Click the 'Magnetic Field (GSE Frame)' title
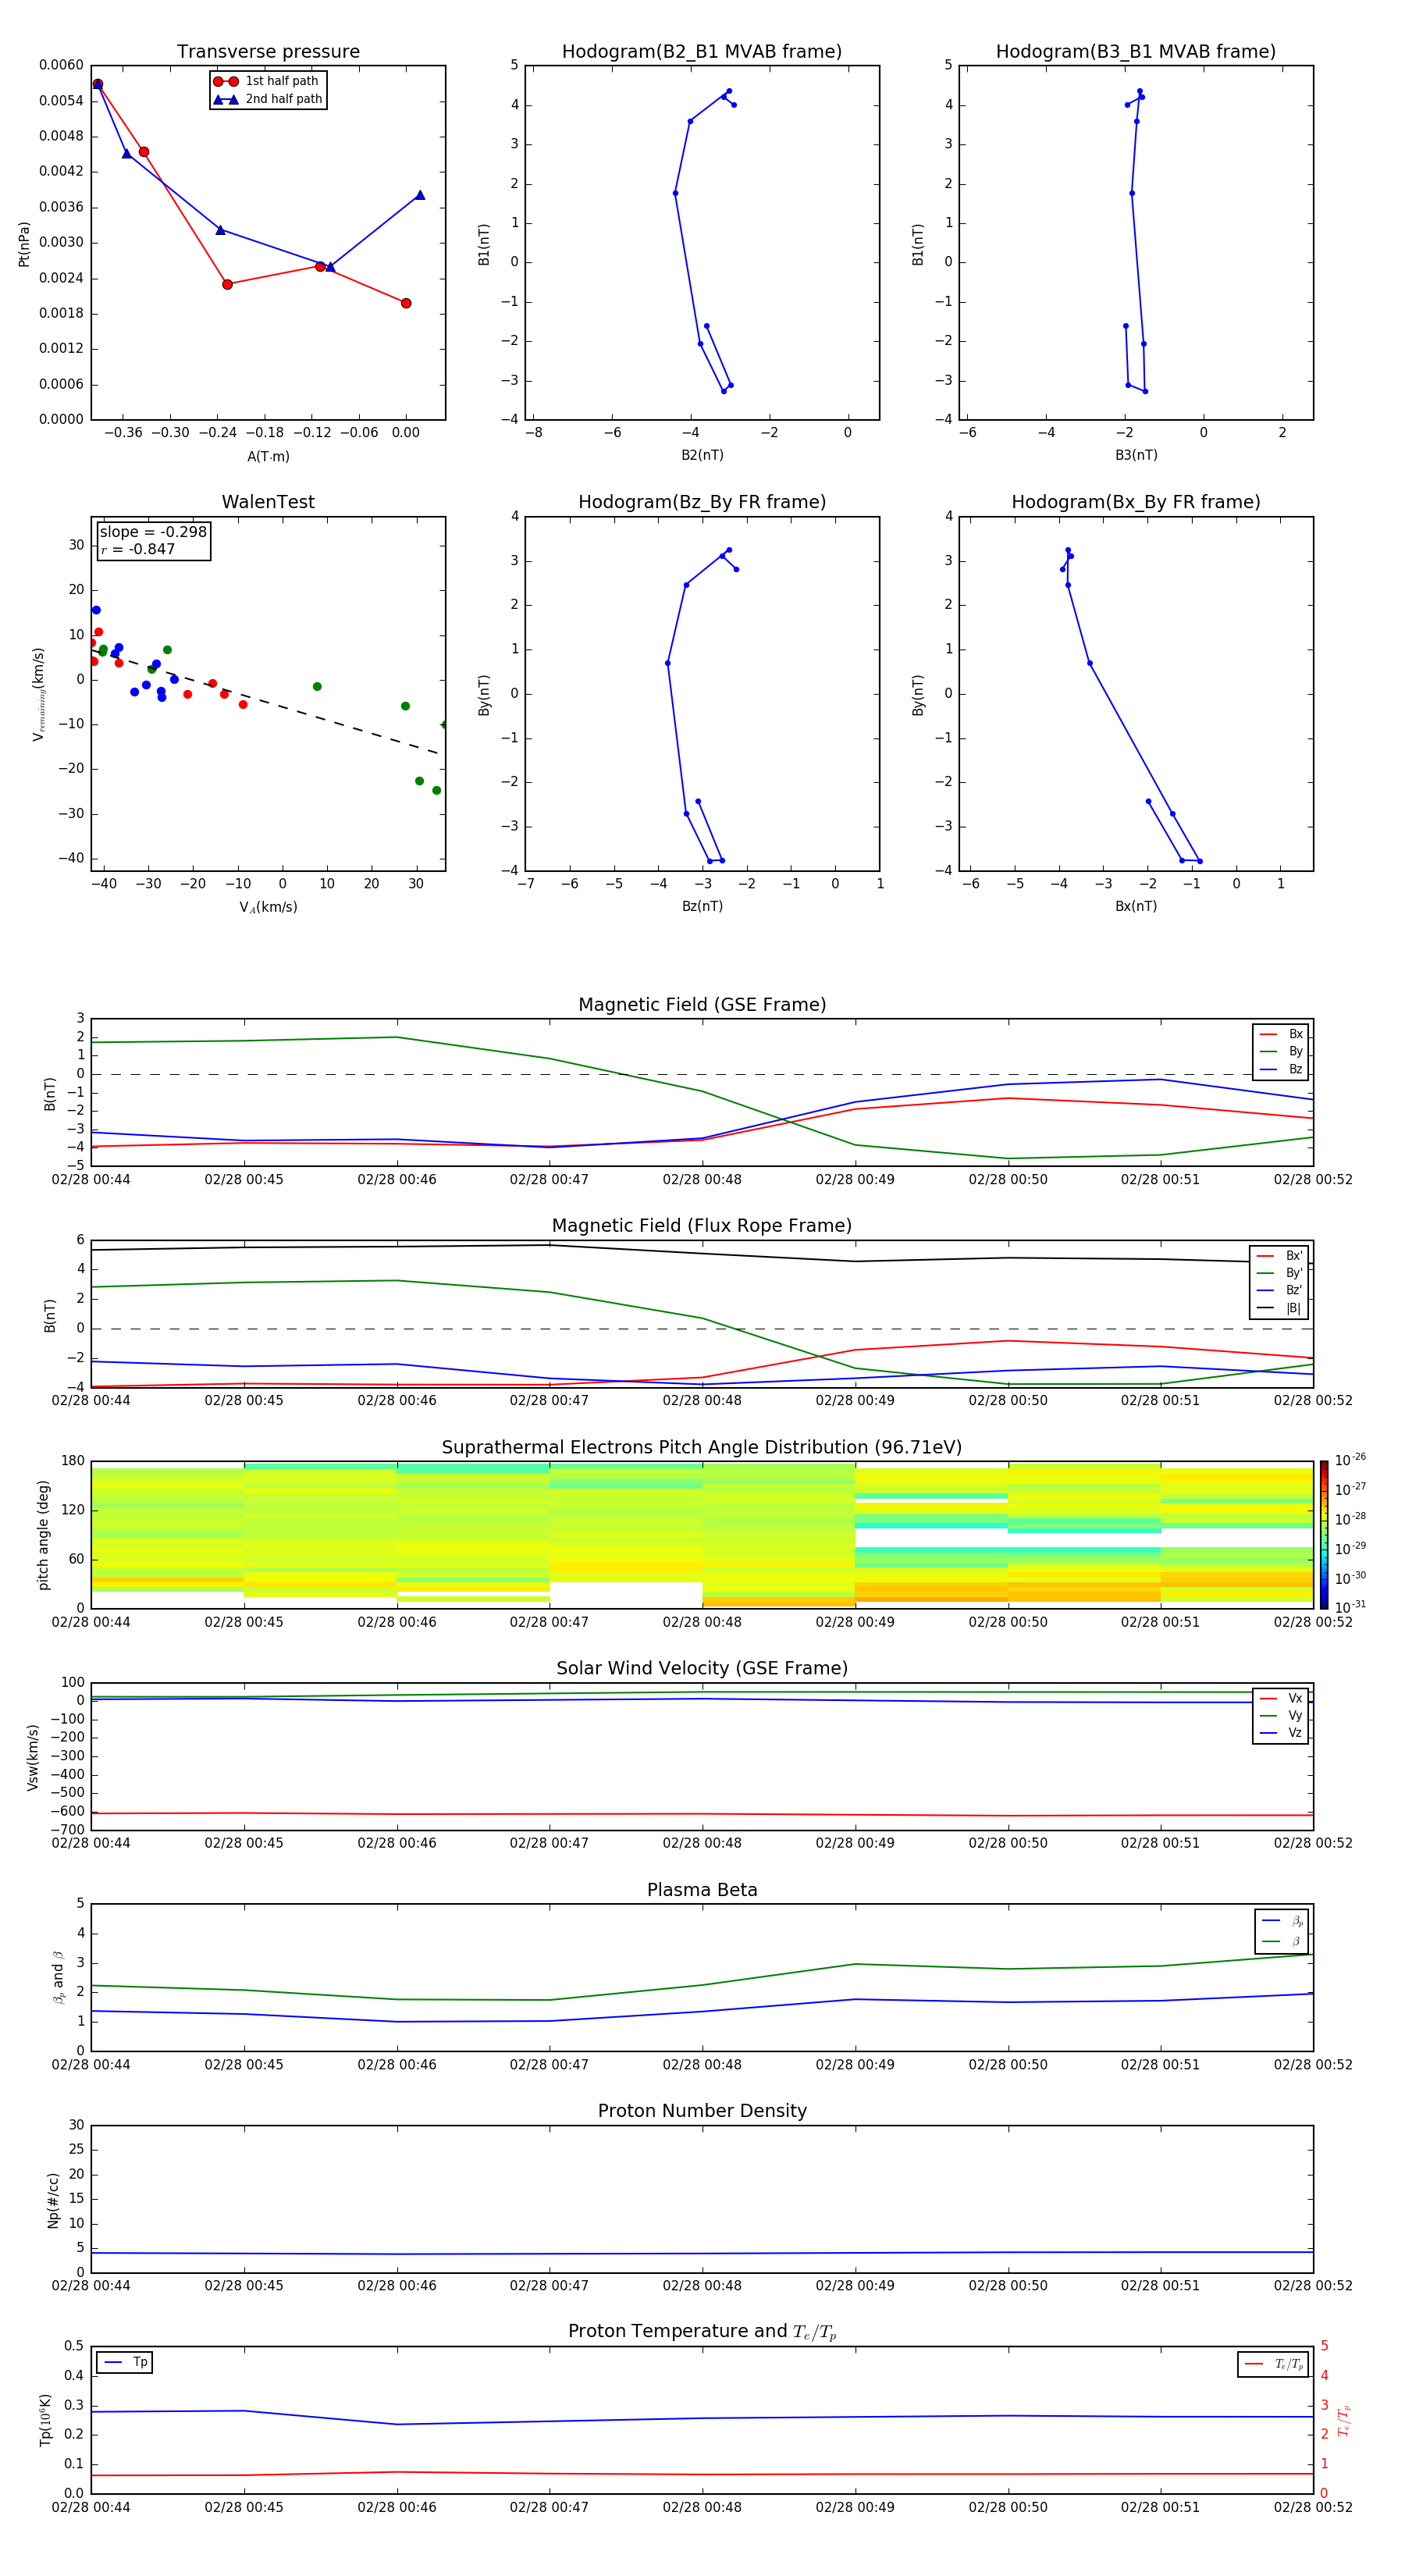 (702, 1004)
